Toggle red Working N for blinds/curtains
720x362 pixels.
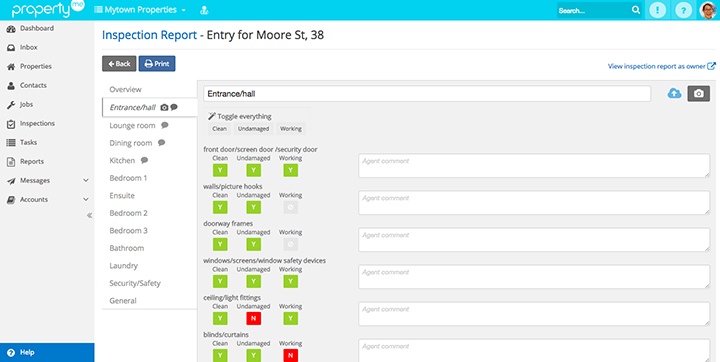(290, 355)
